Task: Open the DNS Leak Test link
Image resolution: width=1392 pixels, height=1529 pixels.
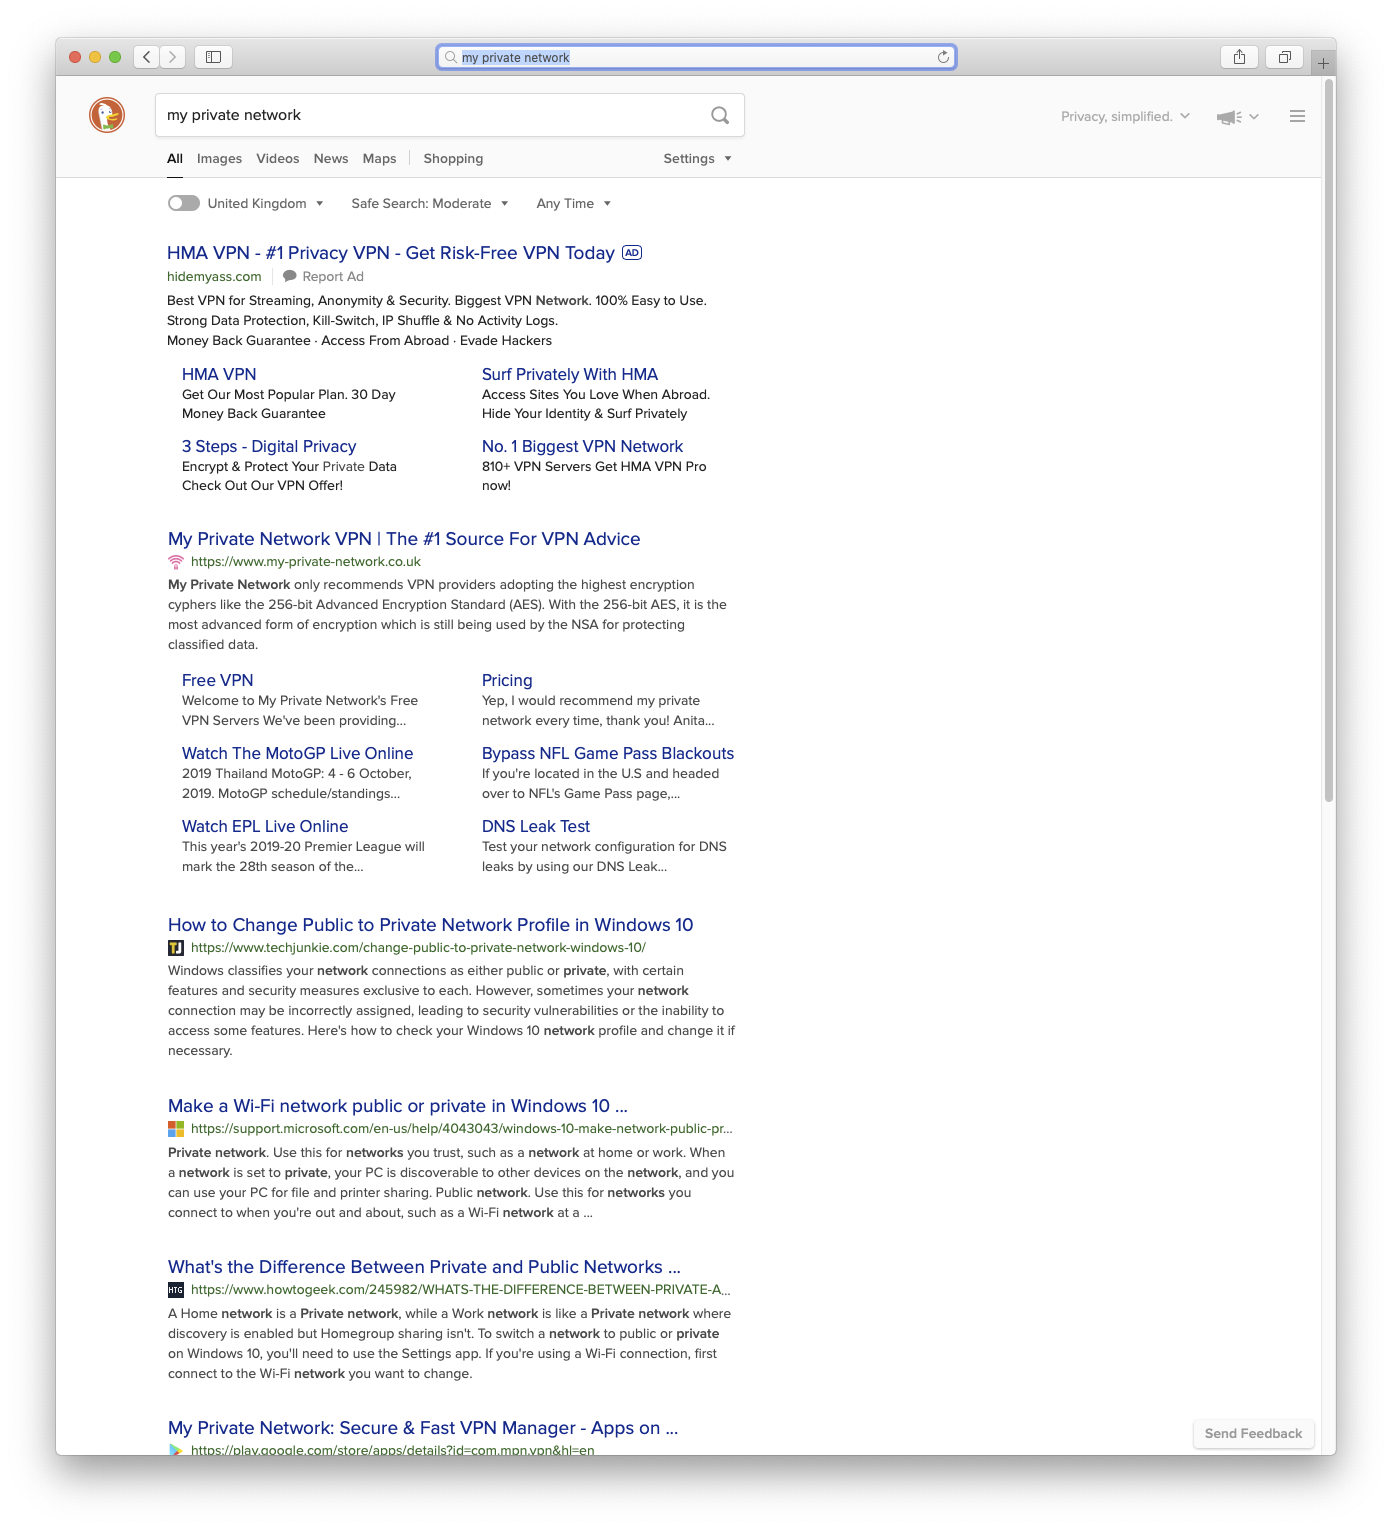Action: click(x=536, y=826)
